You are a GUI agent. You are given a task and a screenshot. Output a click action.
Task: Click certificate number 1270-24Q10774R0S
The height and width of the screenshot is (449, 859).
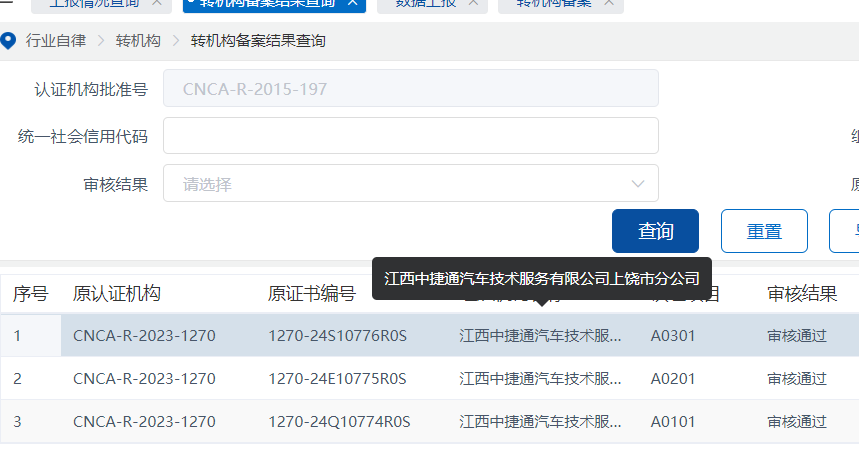pyautogui.click(x=339, y=422)
